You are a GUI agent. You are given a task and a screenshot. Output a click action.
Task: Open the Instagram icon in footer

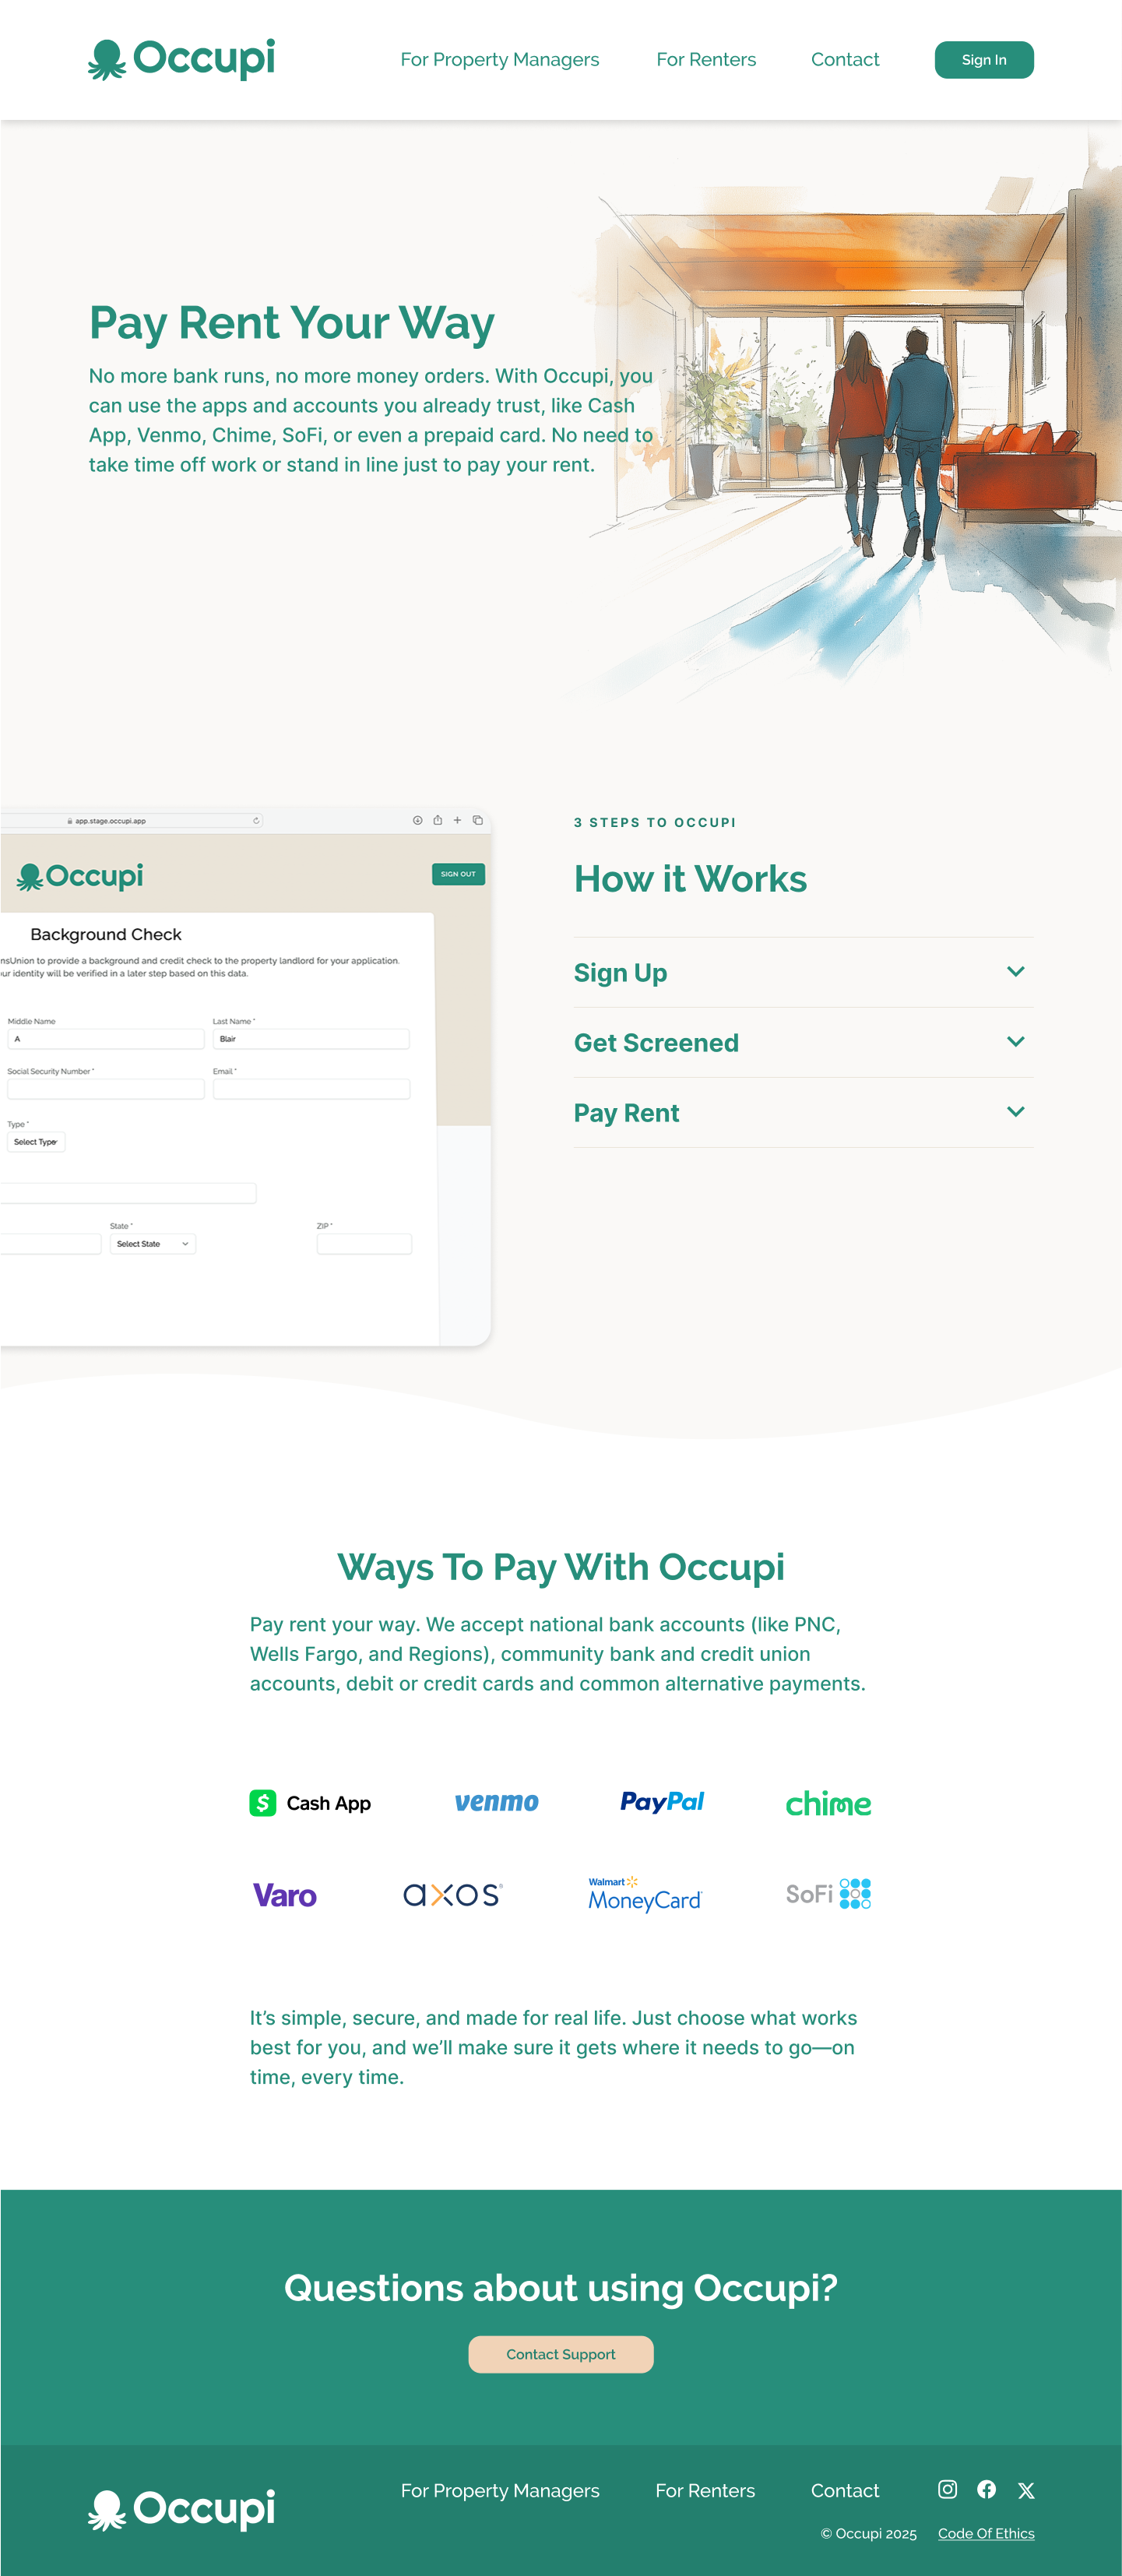coord(947,2489)
